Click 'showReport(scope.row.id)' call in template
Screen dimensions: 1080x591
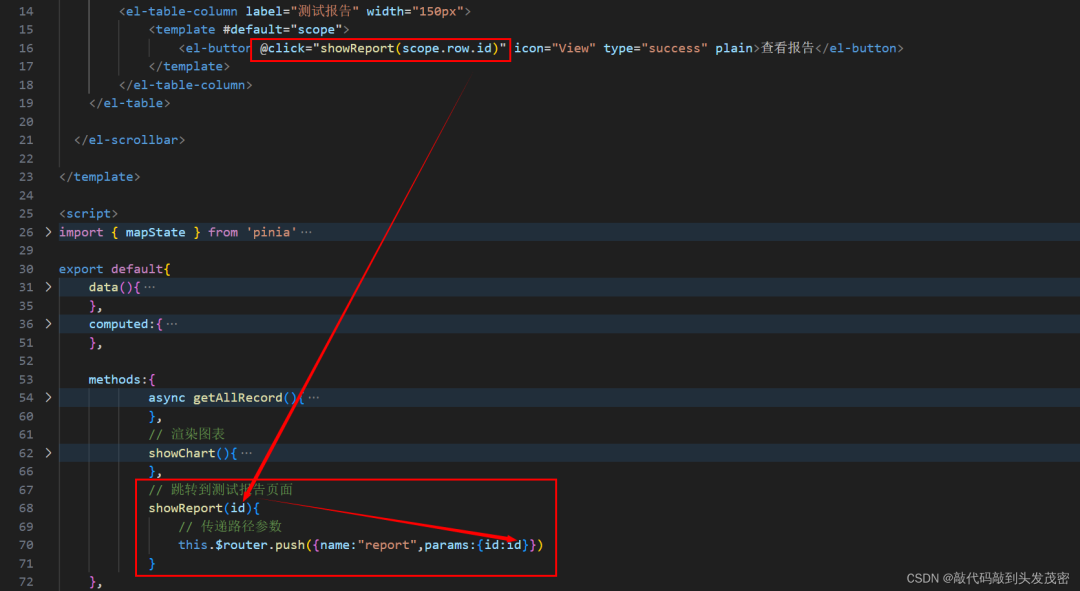(410, 48)
